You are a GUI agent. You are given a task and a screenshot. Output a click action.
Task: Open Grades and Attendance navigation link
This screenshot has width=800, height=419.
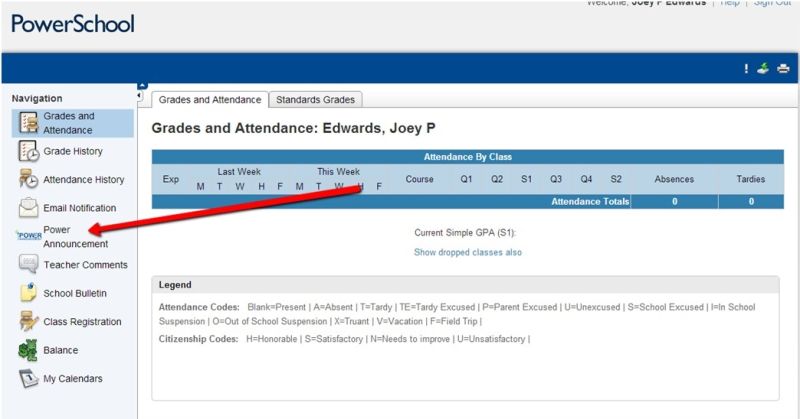tap(68, 123)
